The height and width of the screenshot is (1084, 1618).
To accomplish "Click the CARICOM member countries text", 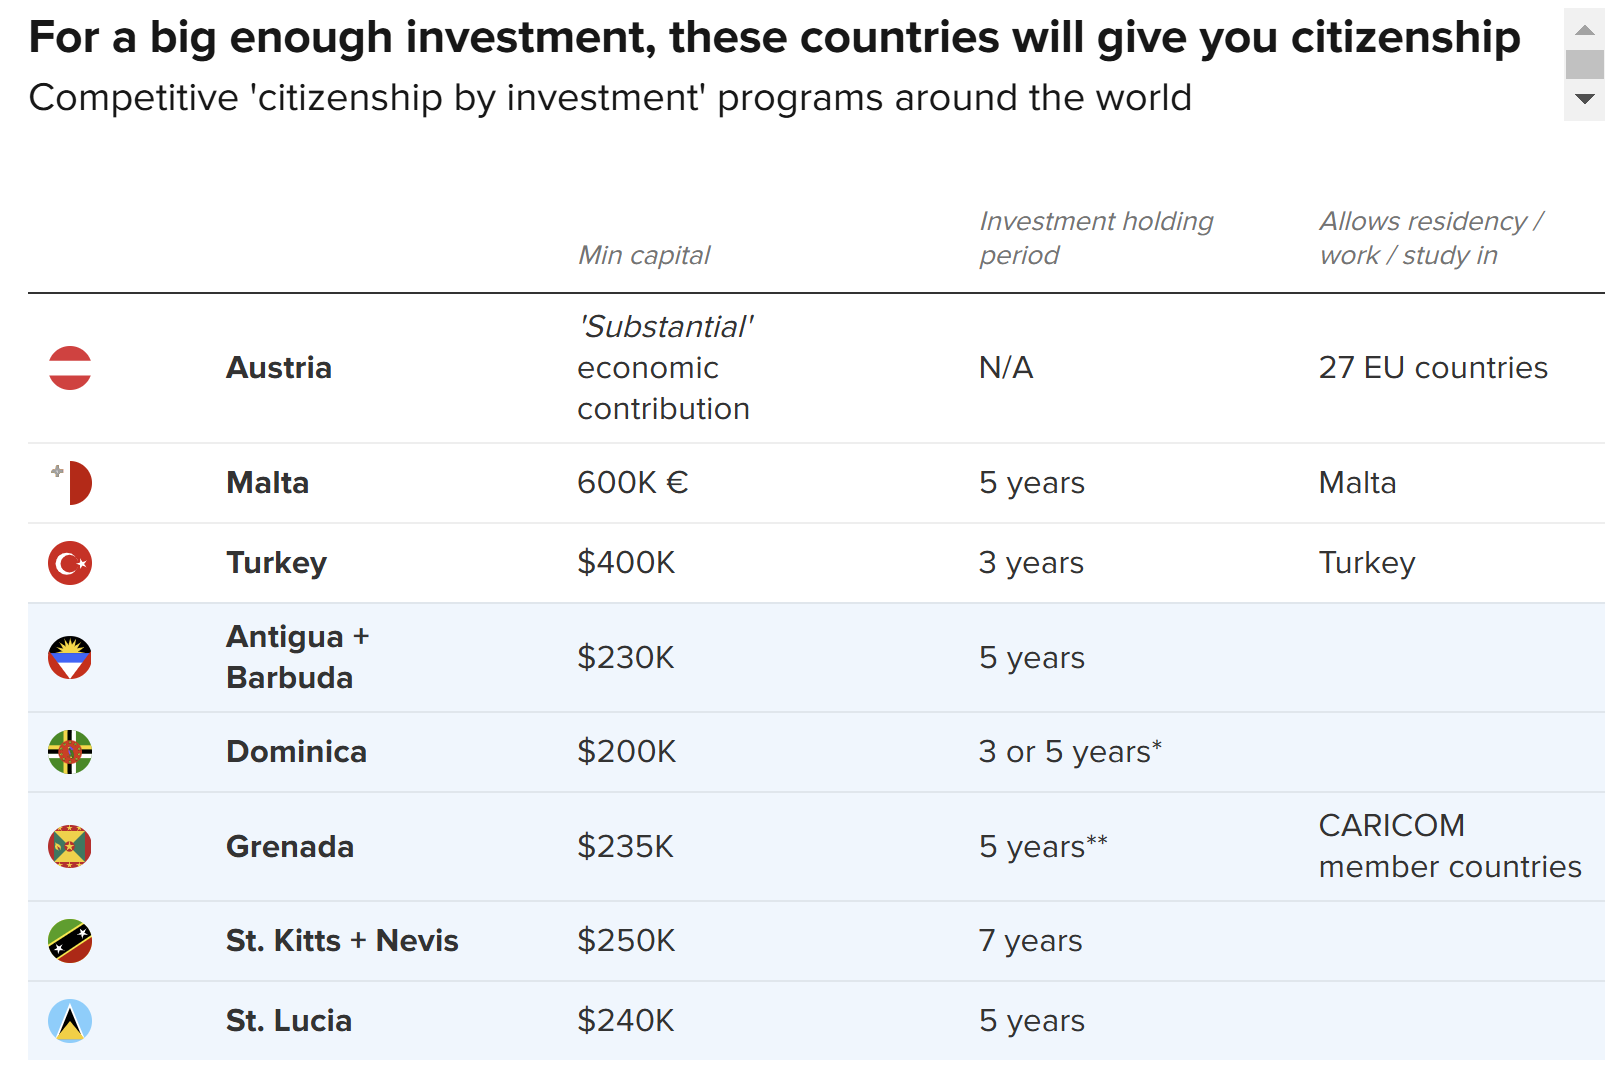I will pyautogui.click(x=1449, y=846).
